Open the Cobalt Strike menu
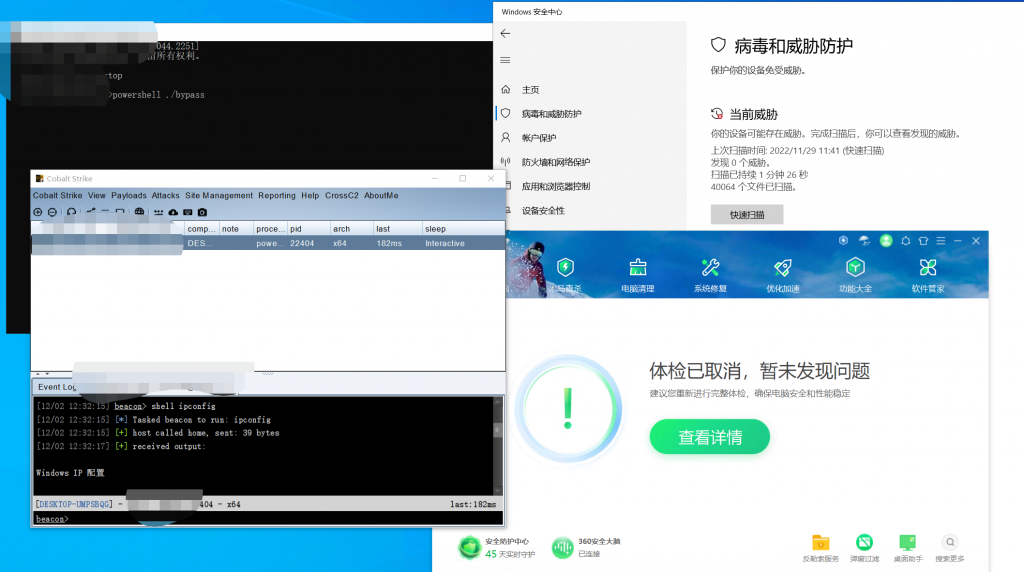 (x=57, y=195)
